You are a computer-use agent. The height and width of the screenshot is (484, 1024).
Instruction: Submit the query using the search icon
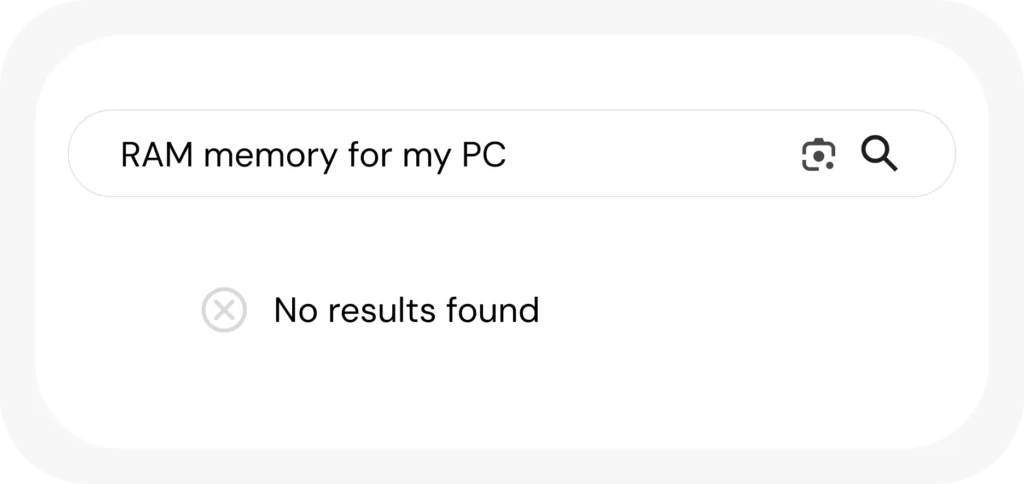[879, 154]
